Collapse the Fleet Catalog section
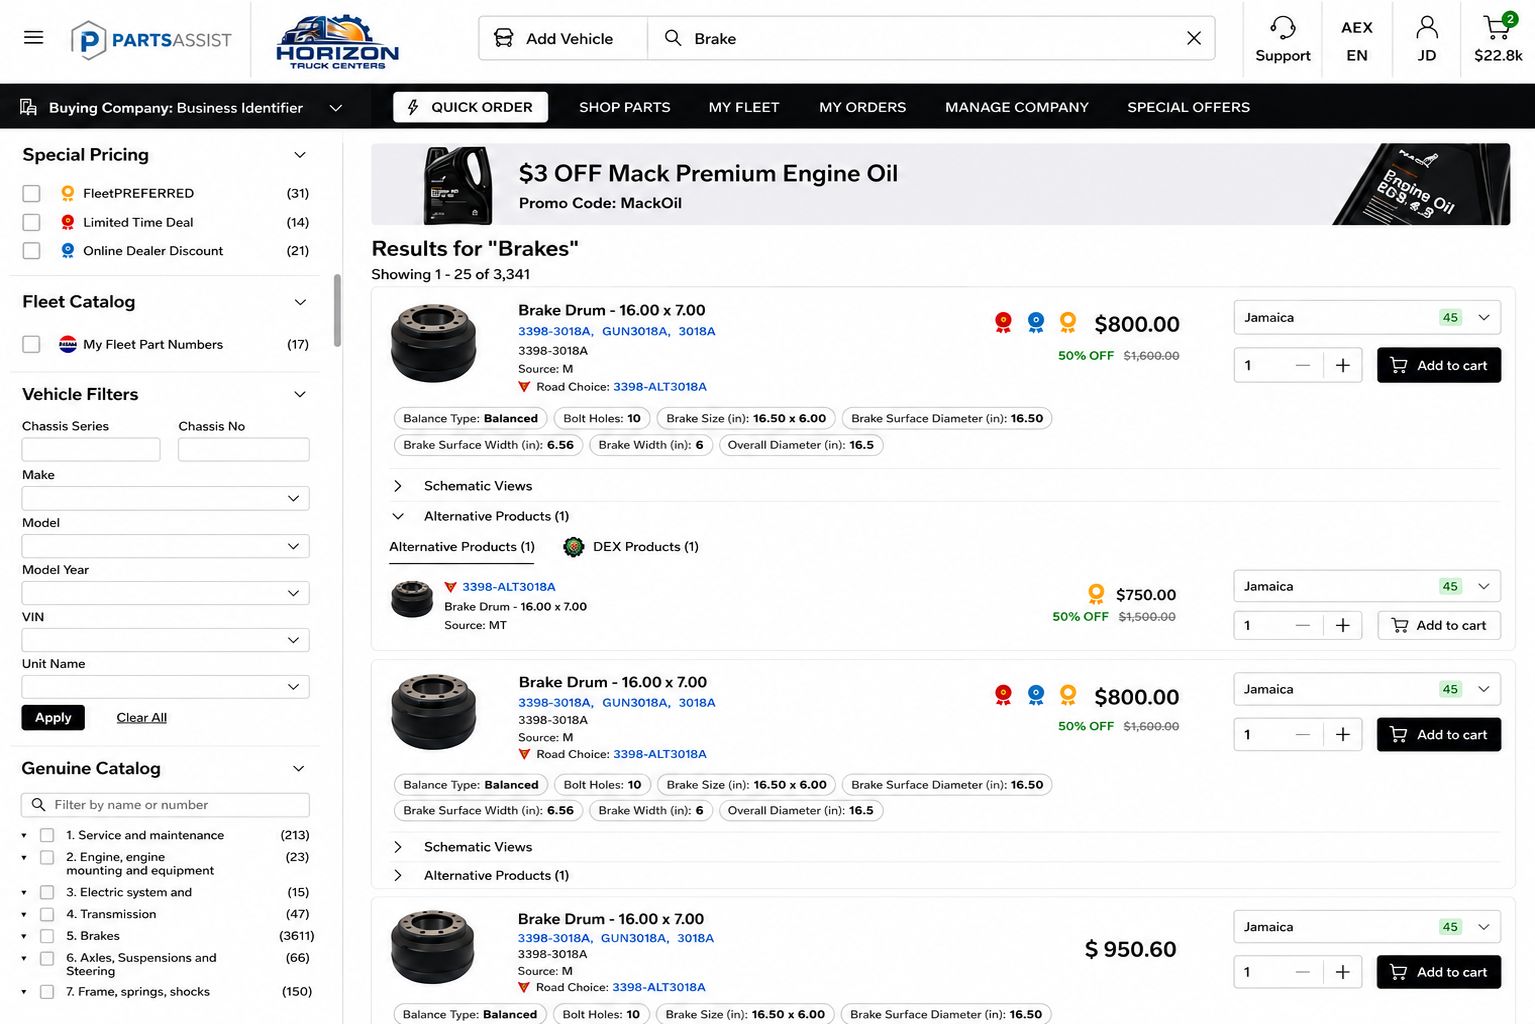Image resolution: width=1535 pixels, height=1024 pixels. (x=299, y=301)
